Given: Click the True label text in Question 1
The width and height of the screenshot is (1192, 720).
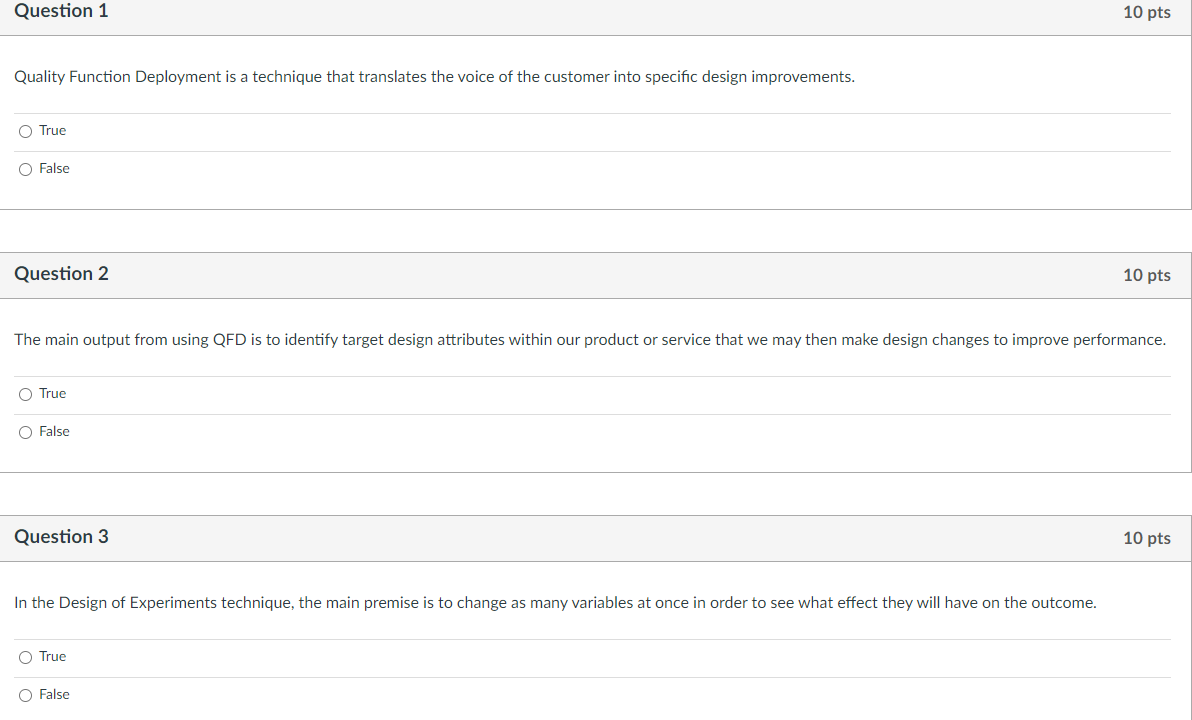Looking at the screenshot, I should coord(52,130).
